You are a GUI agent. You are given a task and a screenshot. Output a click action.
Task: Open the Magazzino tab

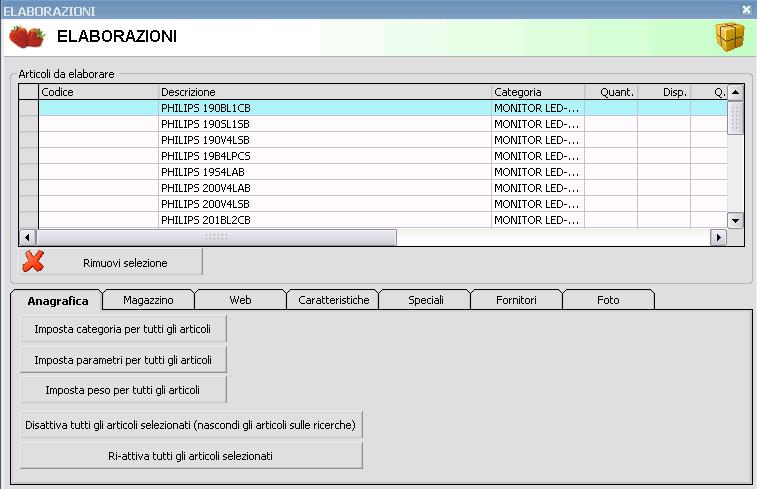tap(148, 300)
